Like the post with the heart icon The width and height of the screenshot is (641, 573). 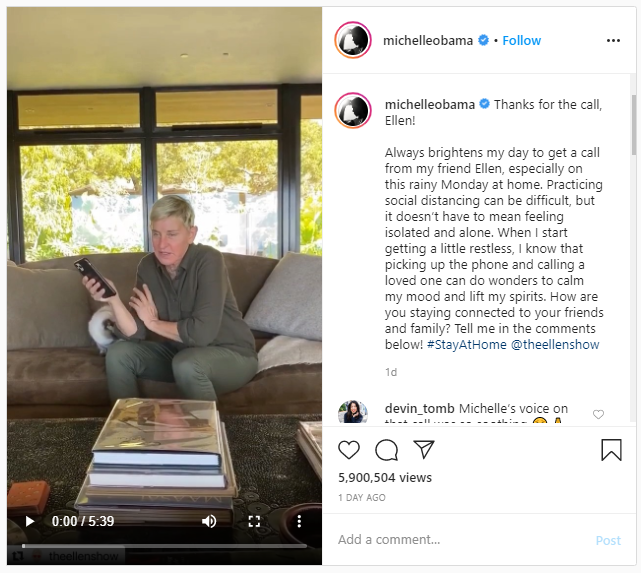pyautogui.click(x=349, y=450)
